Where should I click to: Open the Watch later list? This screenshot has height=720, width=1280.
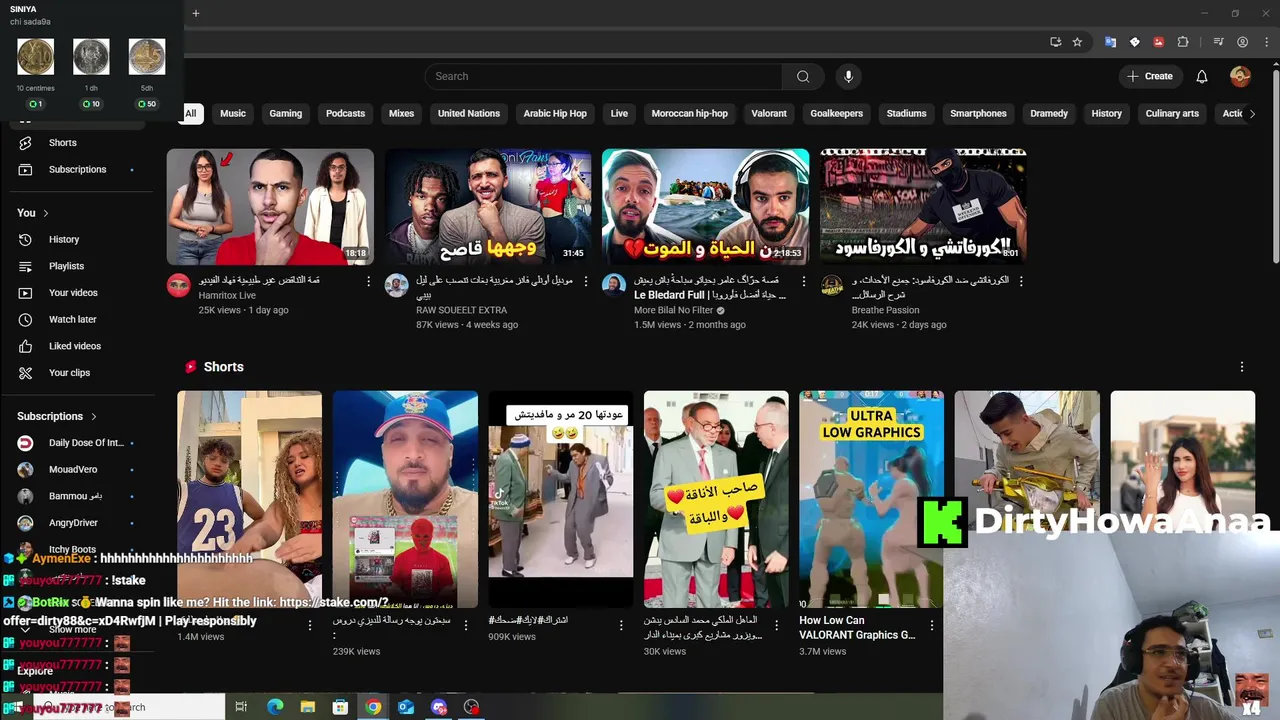72,320
